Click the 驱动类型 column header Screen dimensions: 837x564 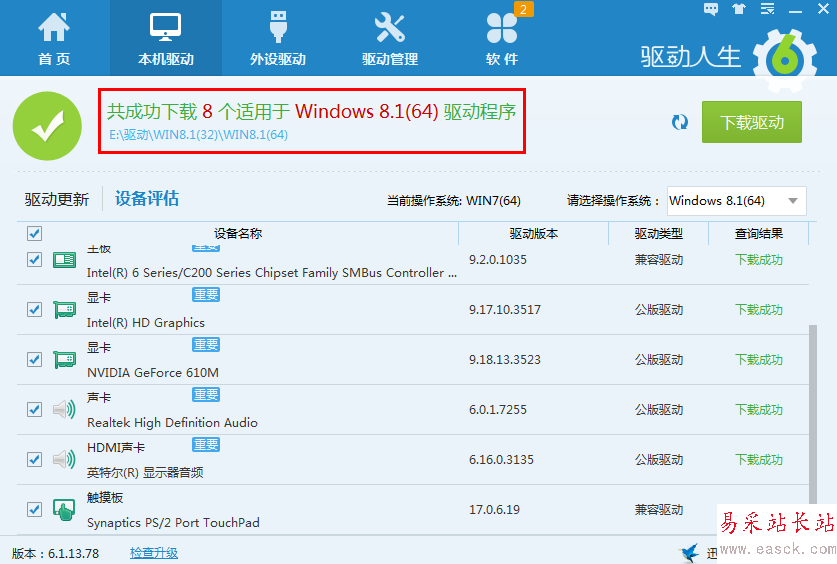[659, 233]
